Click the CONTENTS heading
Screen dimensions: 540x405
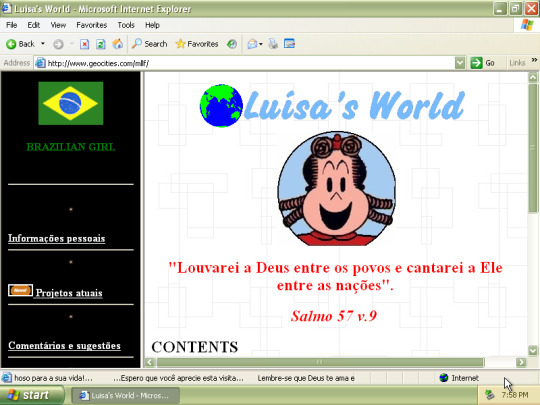point(195,347)
